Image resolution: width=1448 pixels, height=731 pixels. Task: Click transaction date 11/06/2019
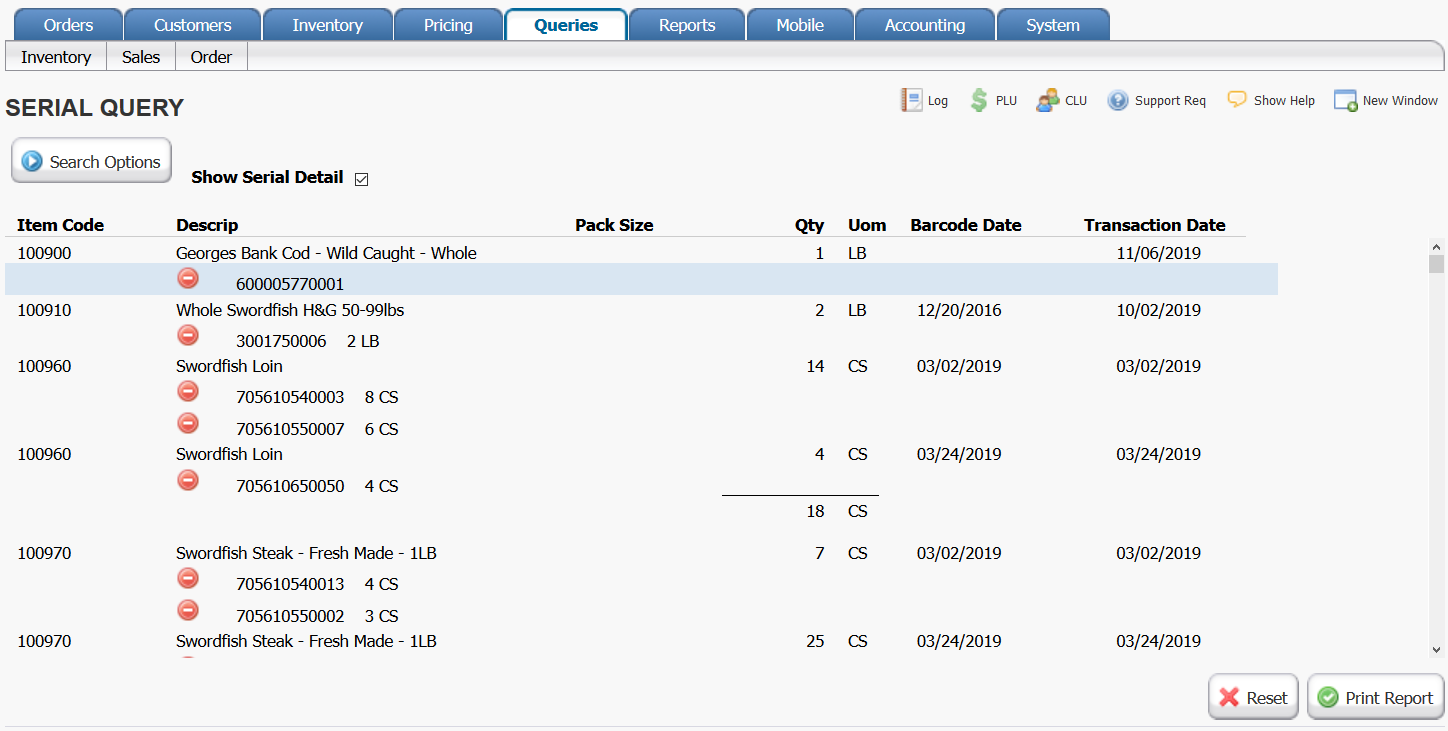coord(1158,253)
